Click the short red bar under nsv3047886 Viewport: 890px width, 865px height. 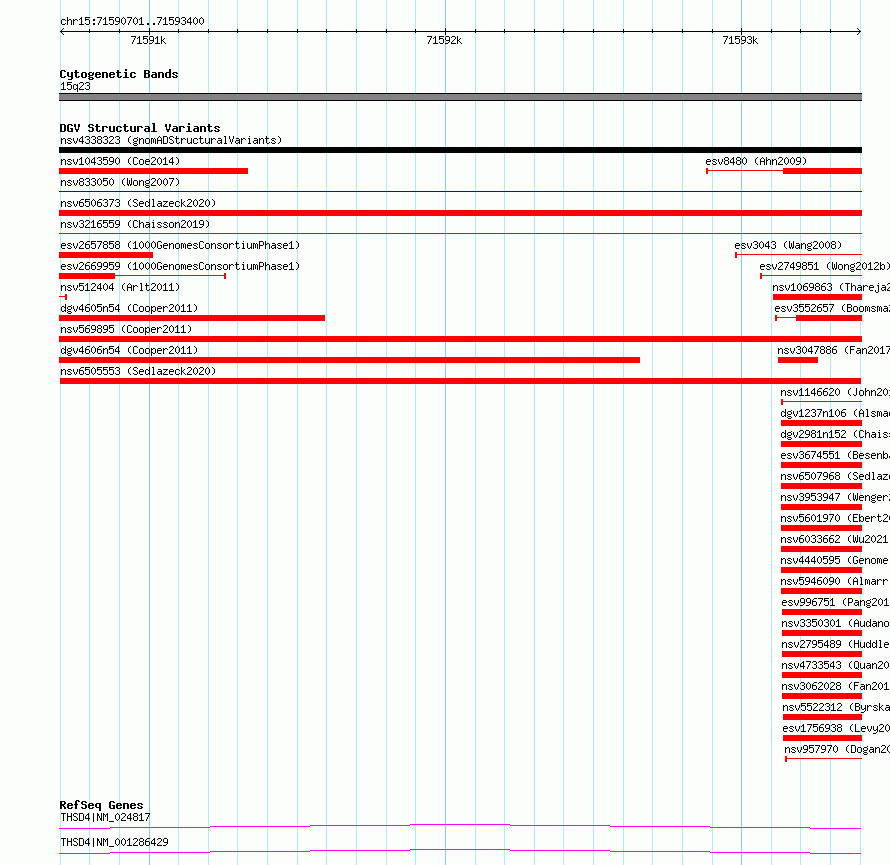[x=797, y=360]
